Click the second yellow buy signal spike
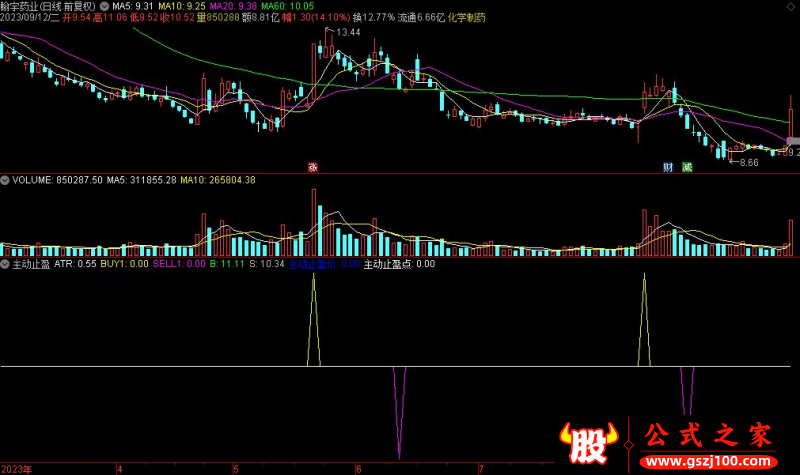Viewport: 800px width, 475px height. point(644,320)
